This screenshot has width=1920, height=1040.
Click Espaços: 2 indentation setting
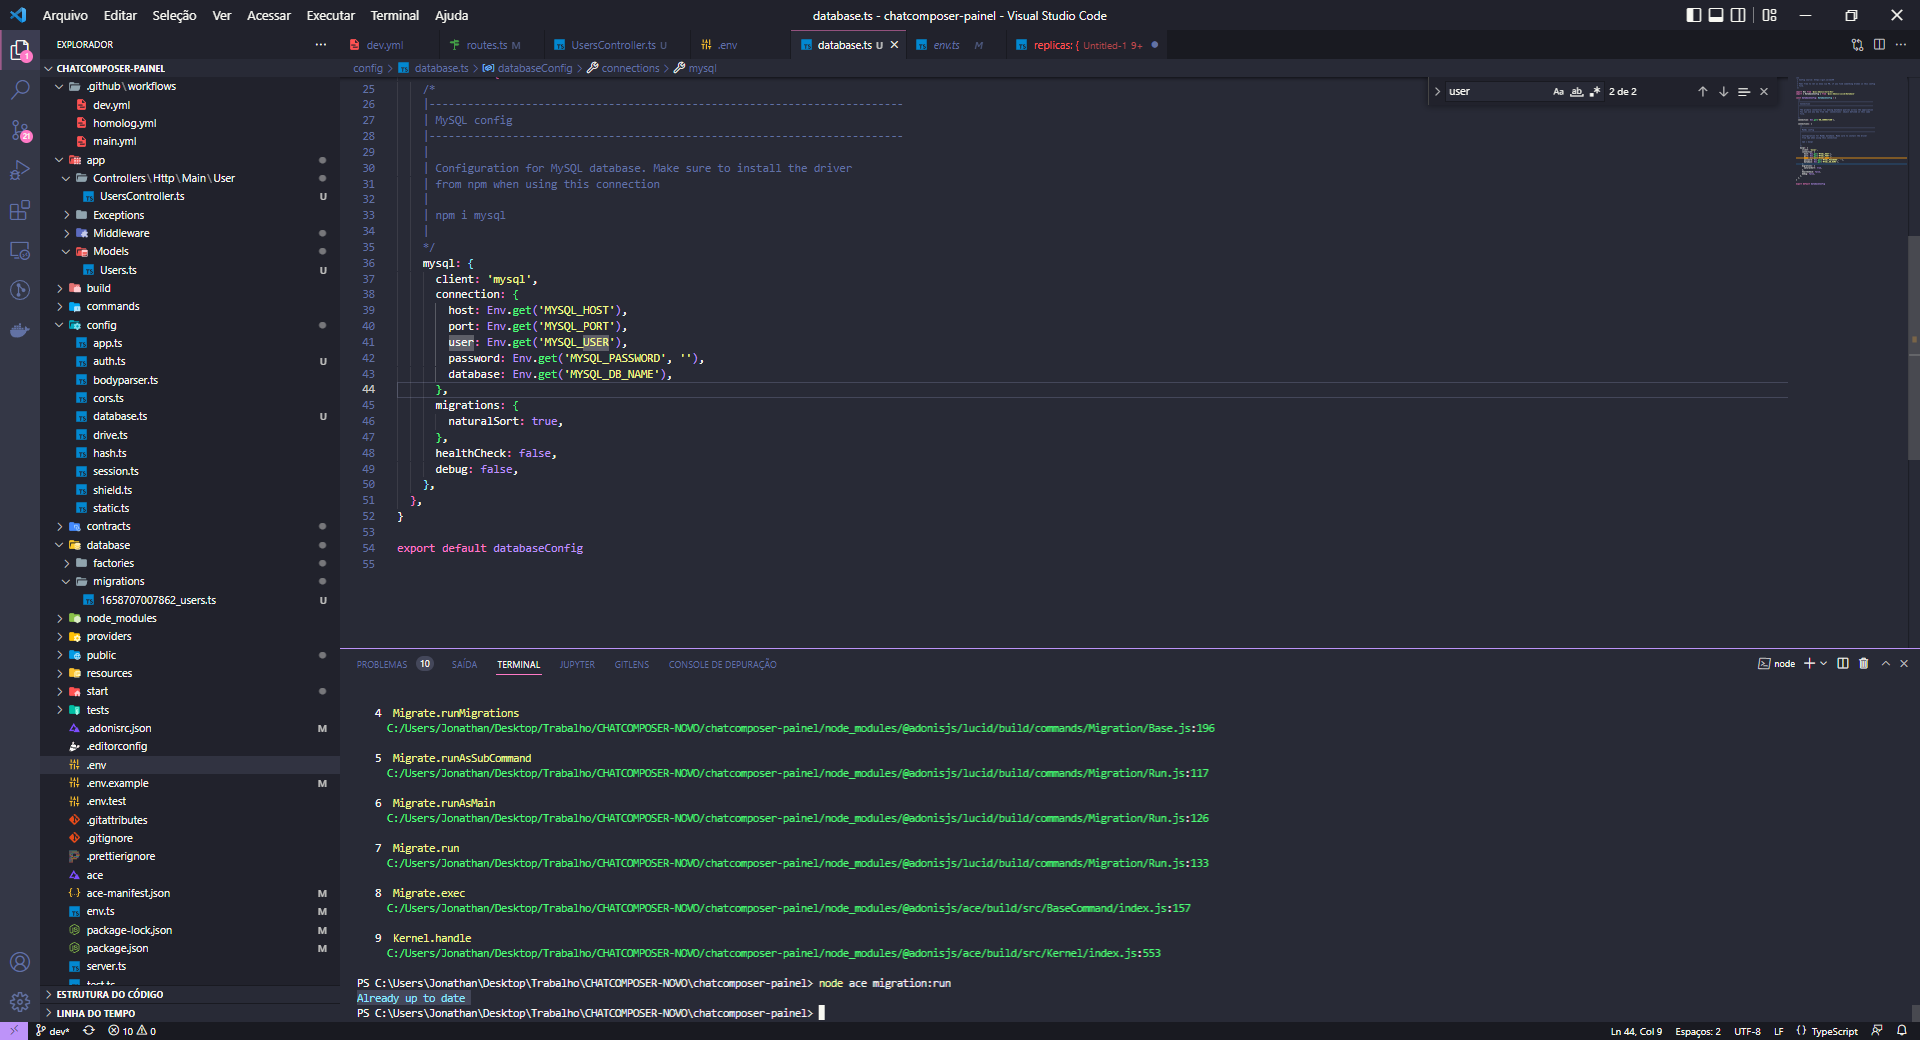pyautogui.click(x=1697, y=1031)
